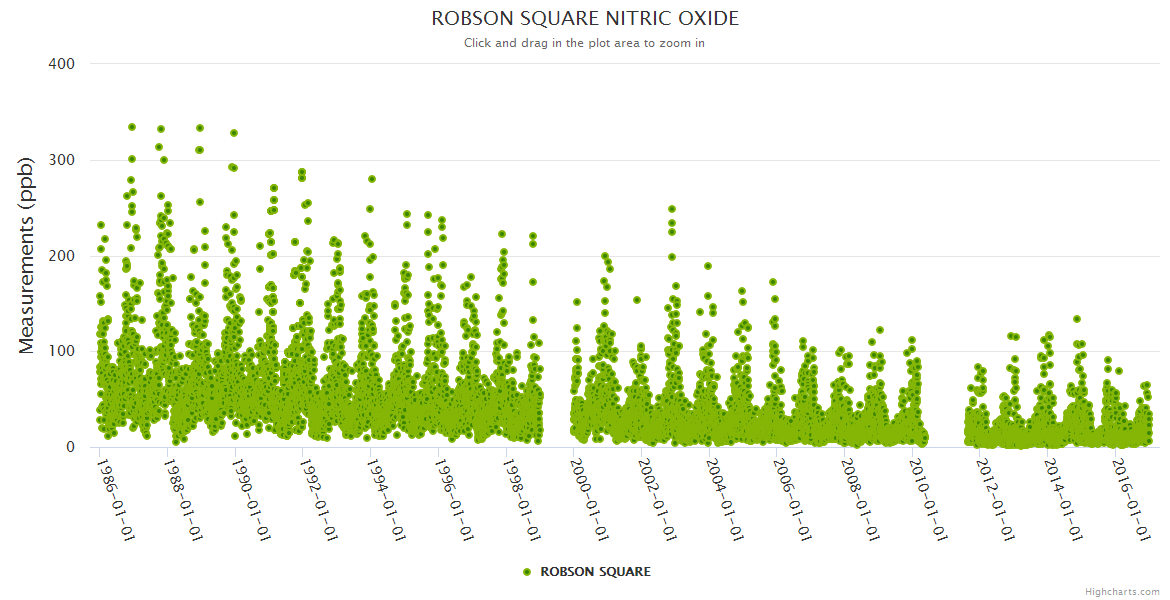This screenshot has width=1170, height=600.
Task: Click the 2012-01-01 x-axis date label
Action: pyautogui.click(x=995, y=499)
